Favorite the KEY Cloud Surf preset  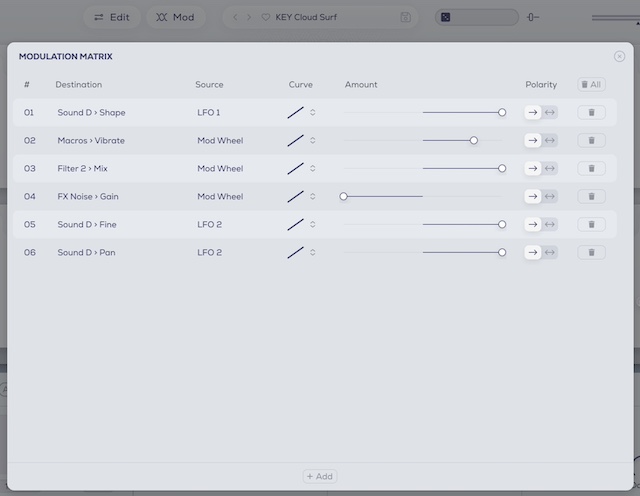pos(266,17)
